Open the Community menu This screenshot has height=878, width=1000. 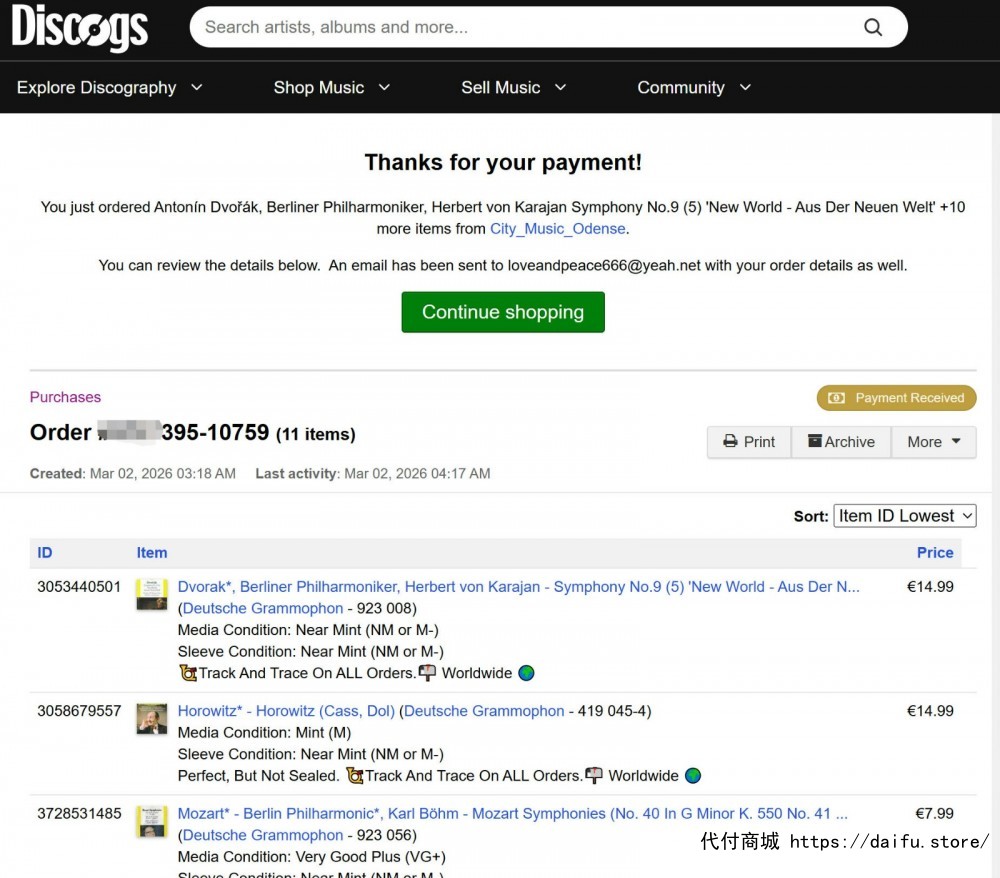point(693,88)
